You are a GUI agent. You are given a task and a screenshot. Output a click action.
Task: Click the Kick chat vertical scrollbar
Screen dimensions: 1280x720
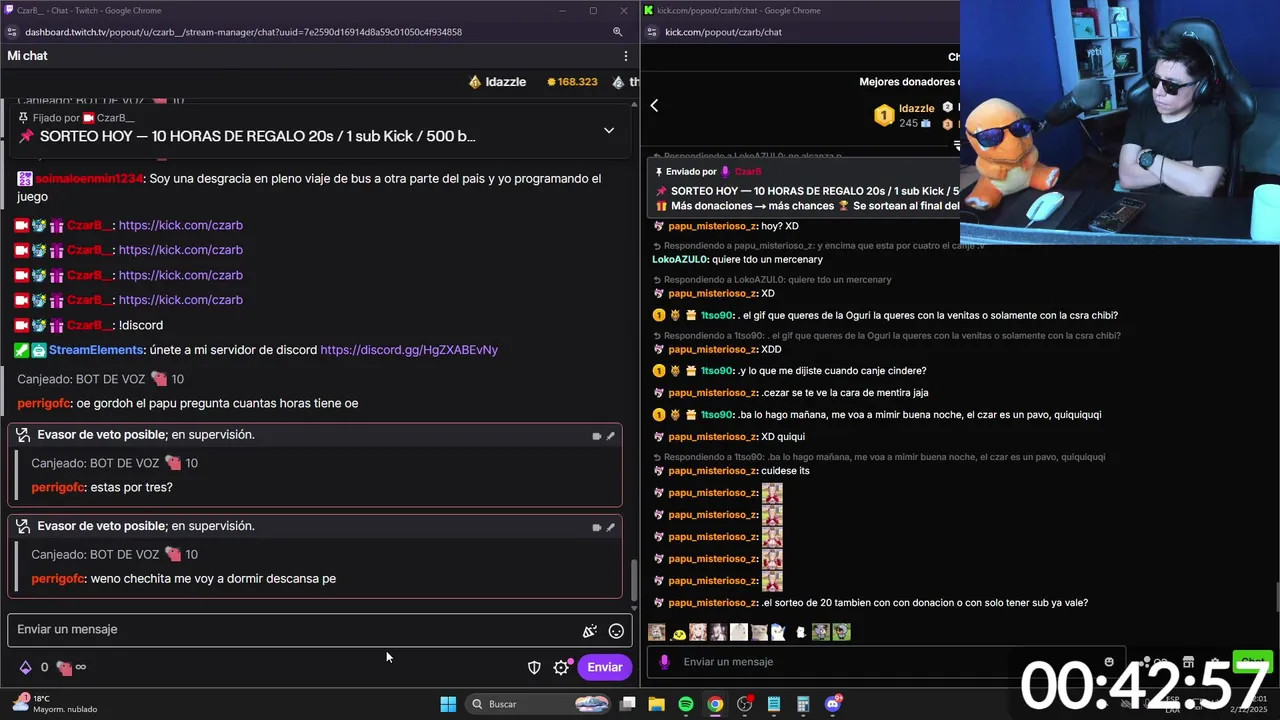pyautogui.click(x=1277, y=597)
